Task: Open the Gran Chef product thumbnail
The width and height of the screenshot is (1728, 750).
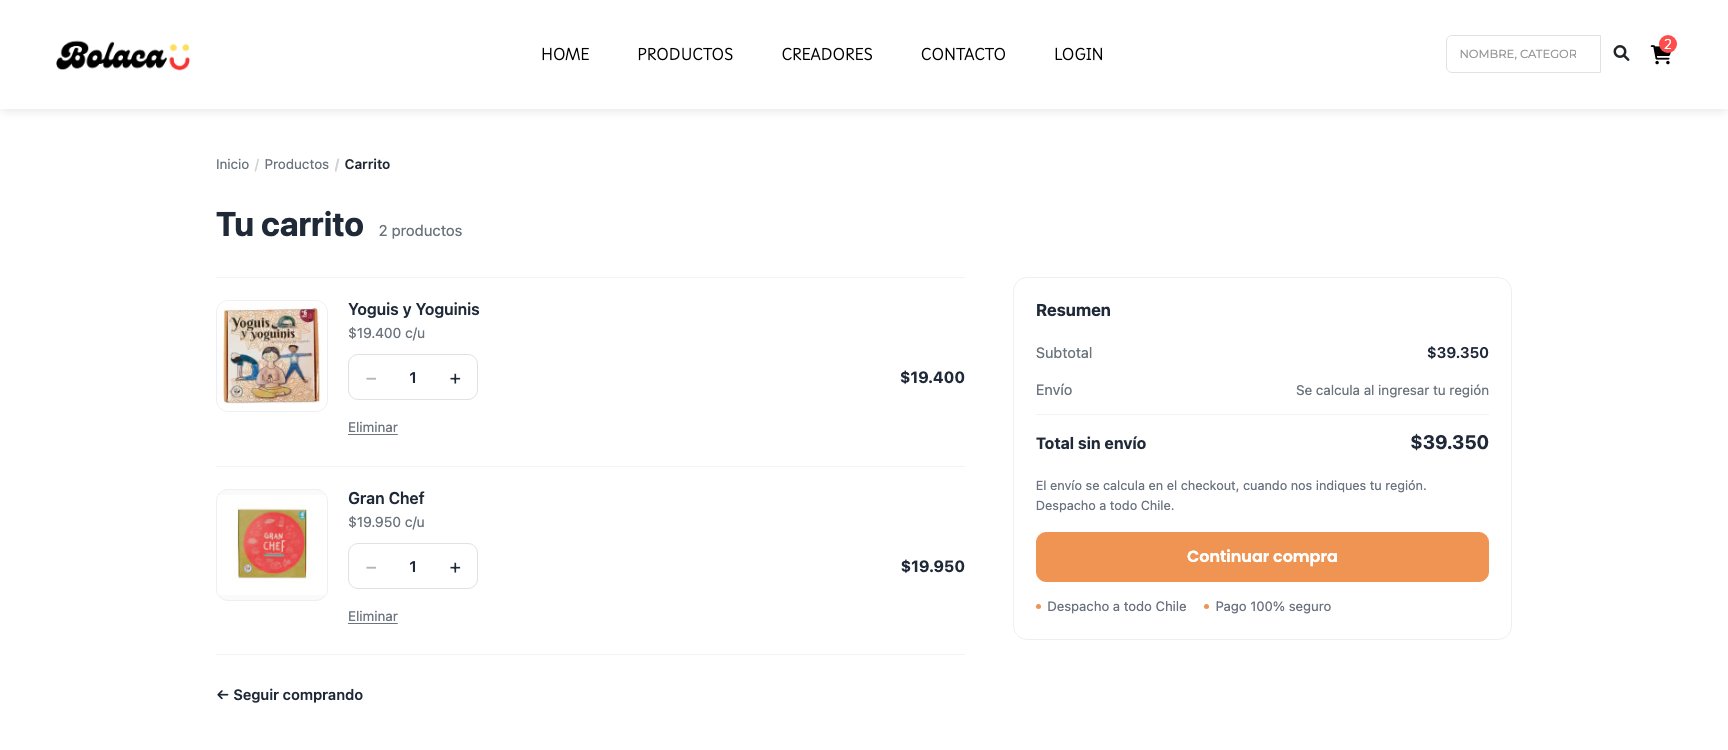Action: tap(272, 545)
